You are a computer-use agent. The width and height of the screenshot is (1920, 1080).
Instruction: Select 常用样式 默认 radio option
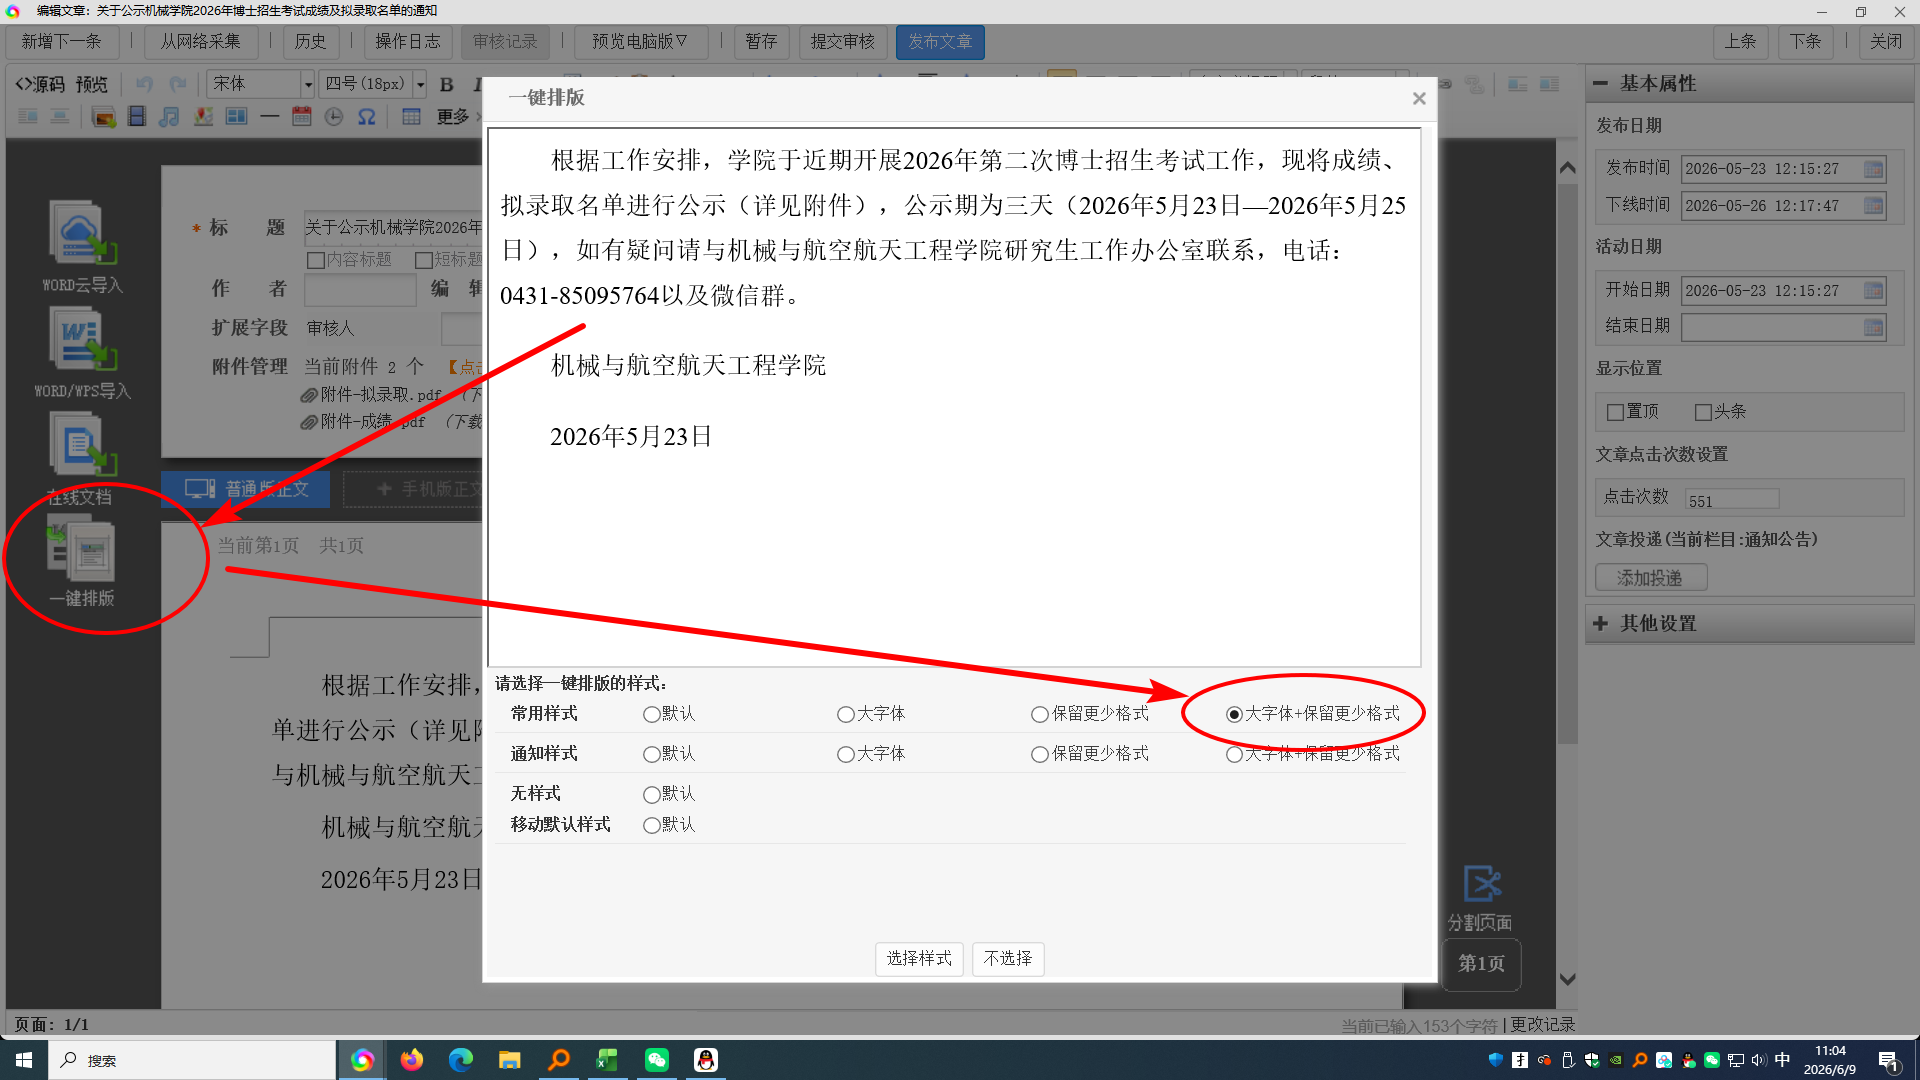click(x=652, y=714)
